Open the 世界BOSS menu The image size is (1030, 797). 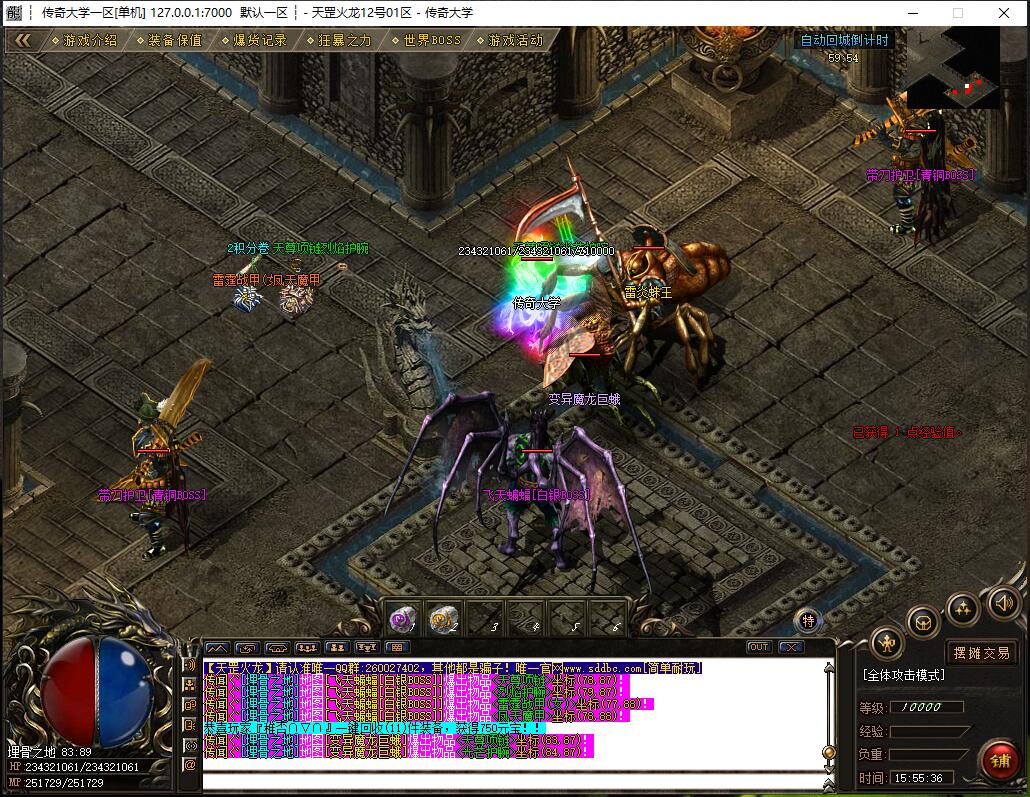[x=426, y=40]
